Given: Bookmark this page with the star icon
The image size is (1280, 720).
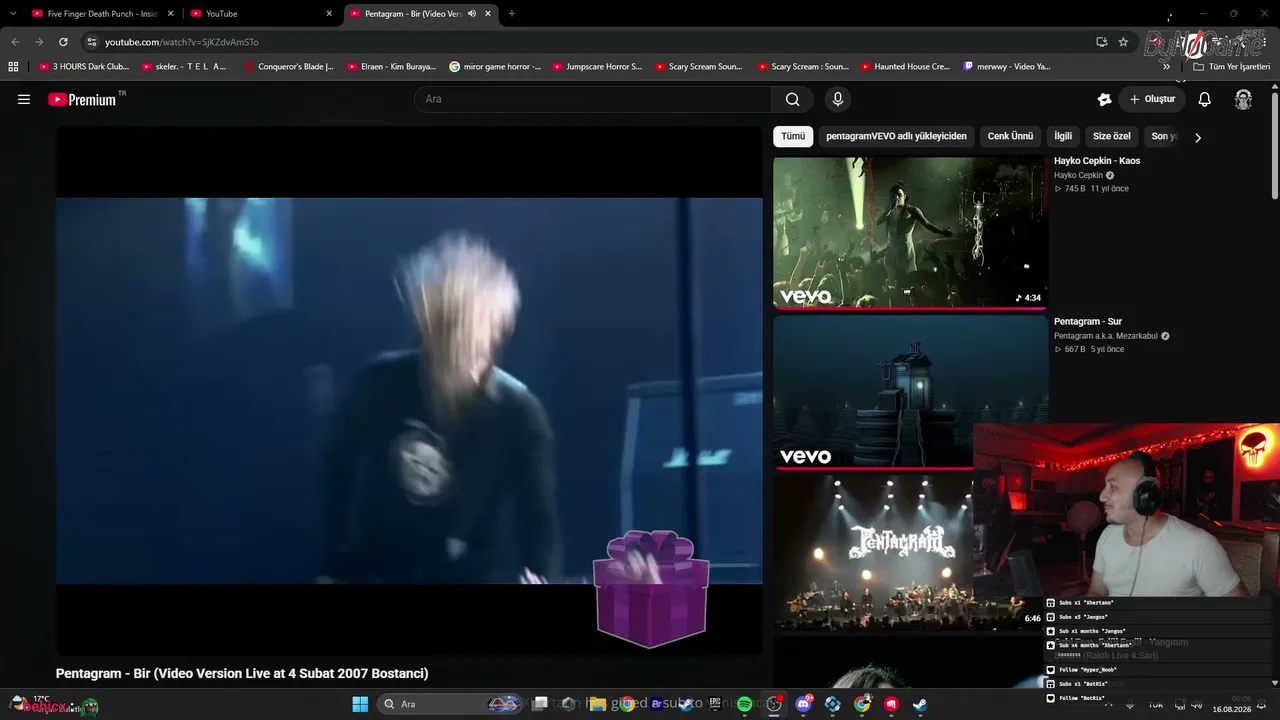Looking at the screenshot, I should pyautogui.click(x=1123, y=42).
